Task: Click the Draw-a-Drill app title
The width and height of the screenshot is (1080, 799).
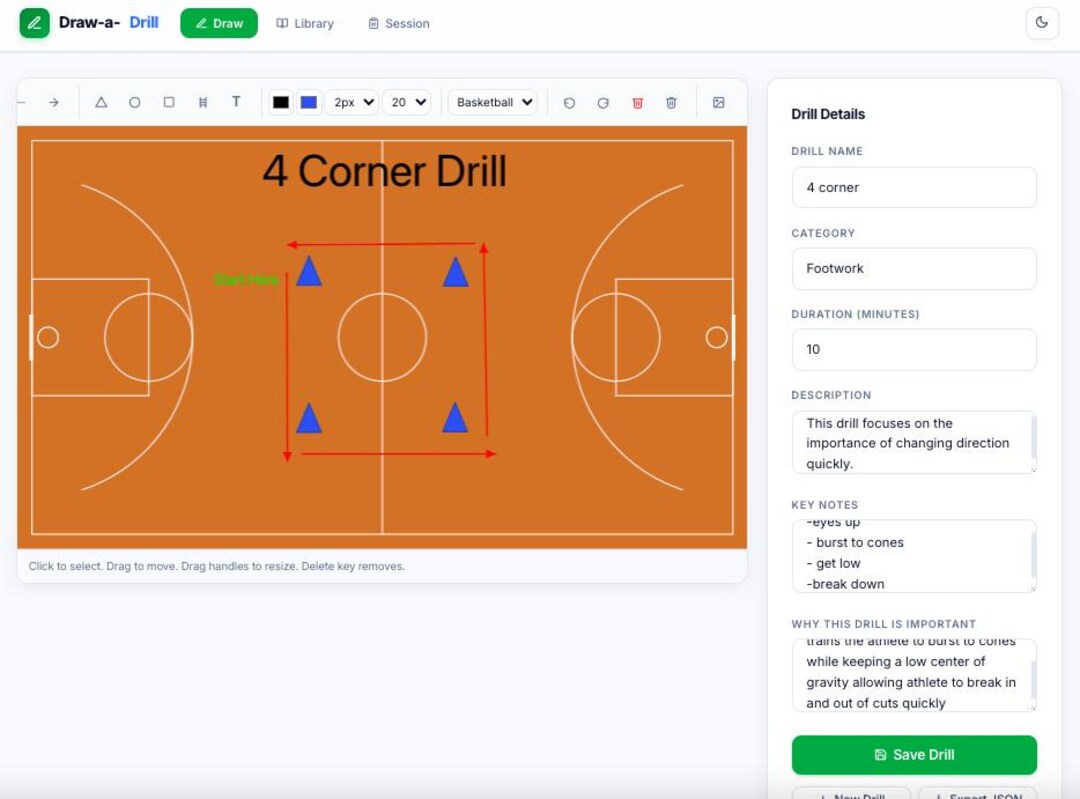Action: point(108,23)
